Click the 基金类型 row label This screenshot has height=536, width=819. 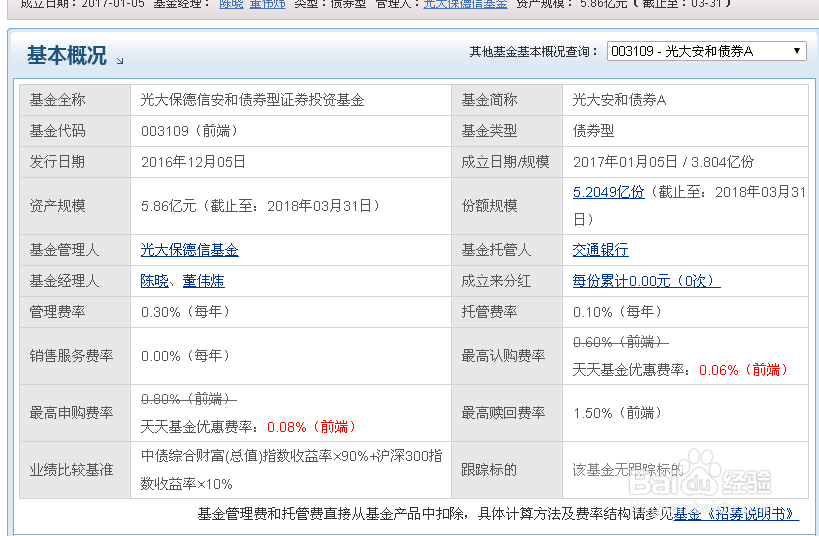click(x=489, y=131)
